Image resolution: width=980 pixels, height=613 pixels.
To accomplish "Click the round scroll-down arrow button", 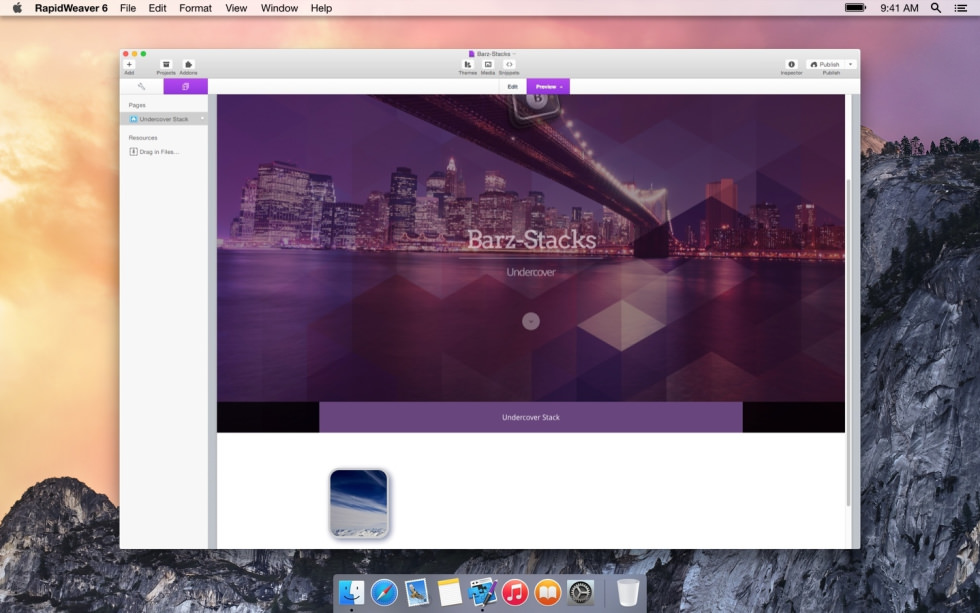I will pos(531,321).
